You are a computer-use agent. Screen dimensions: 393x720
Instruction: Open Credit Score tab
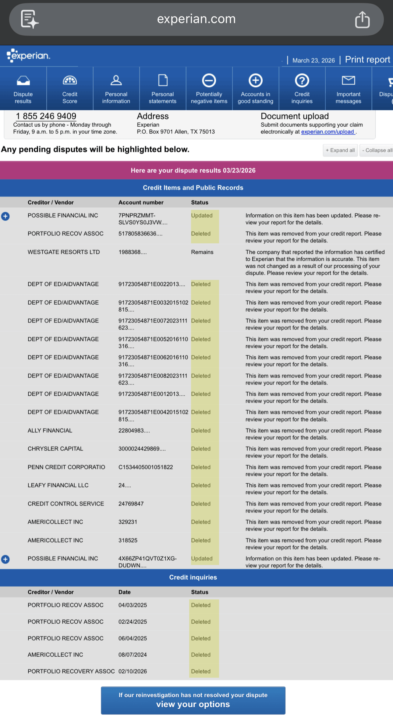point(70,88)
